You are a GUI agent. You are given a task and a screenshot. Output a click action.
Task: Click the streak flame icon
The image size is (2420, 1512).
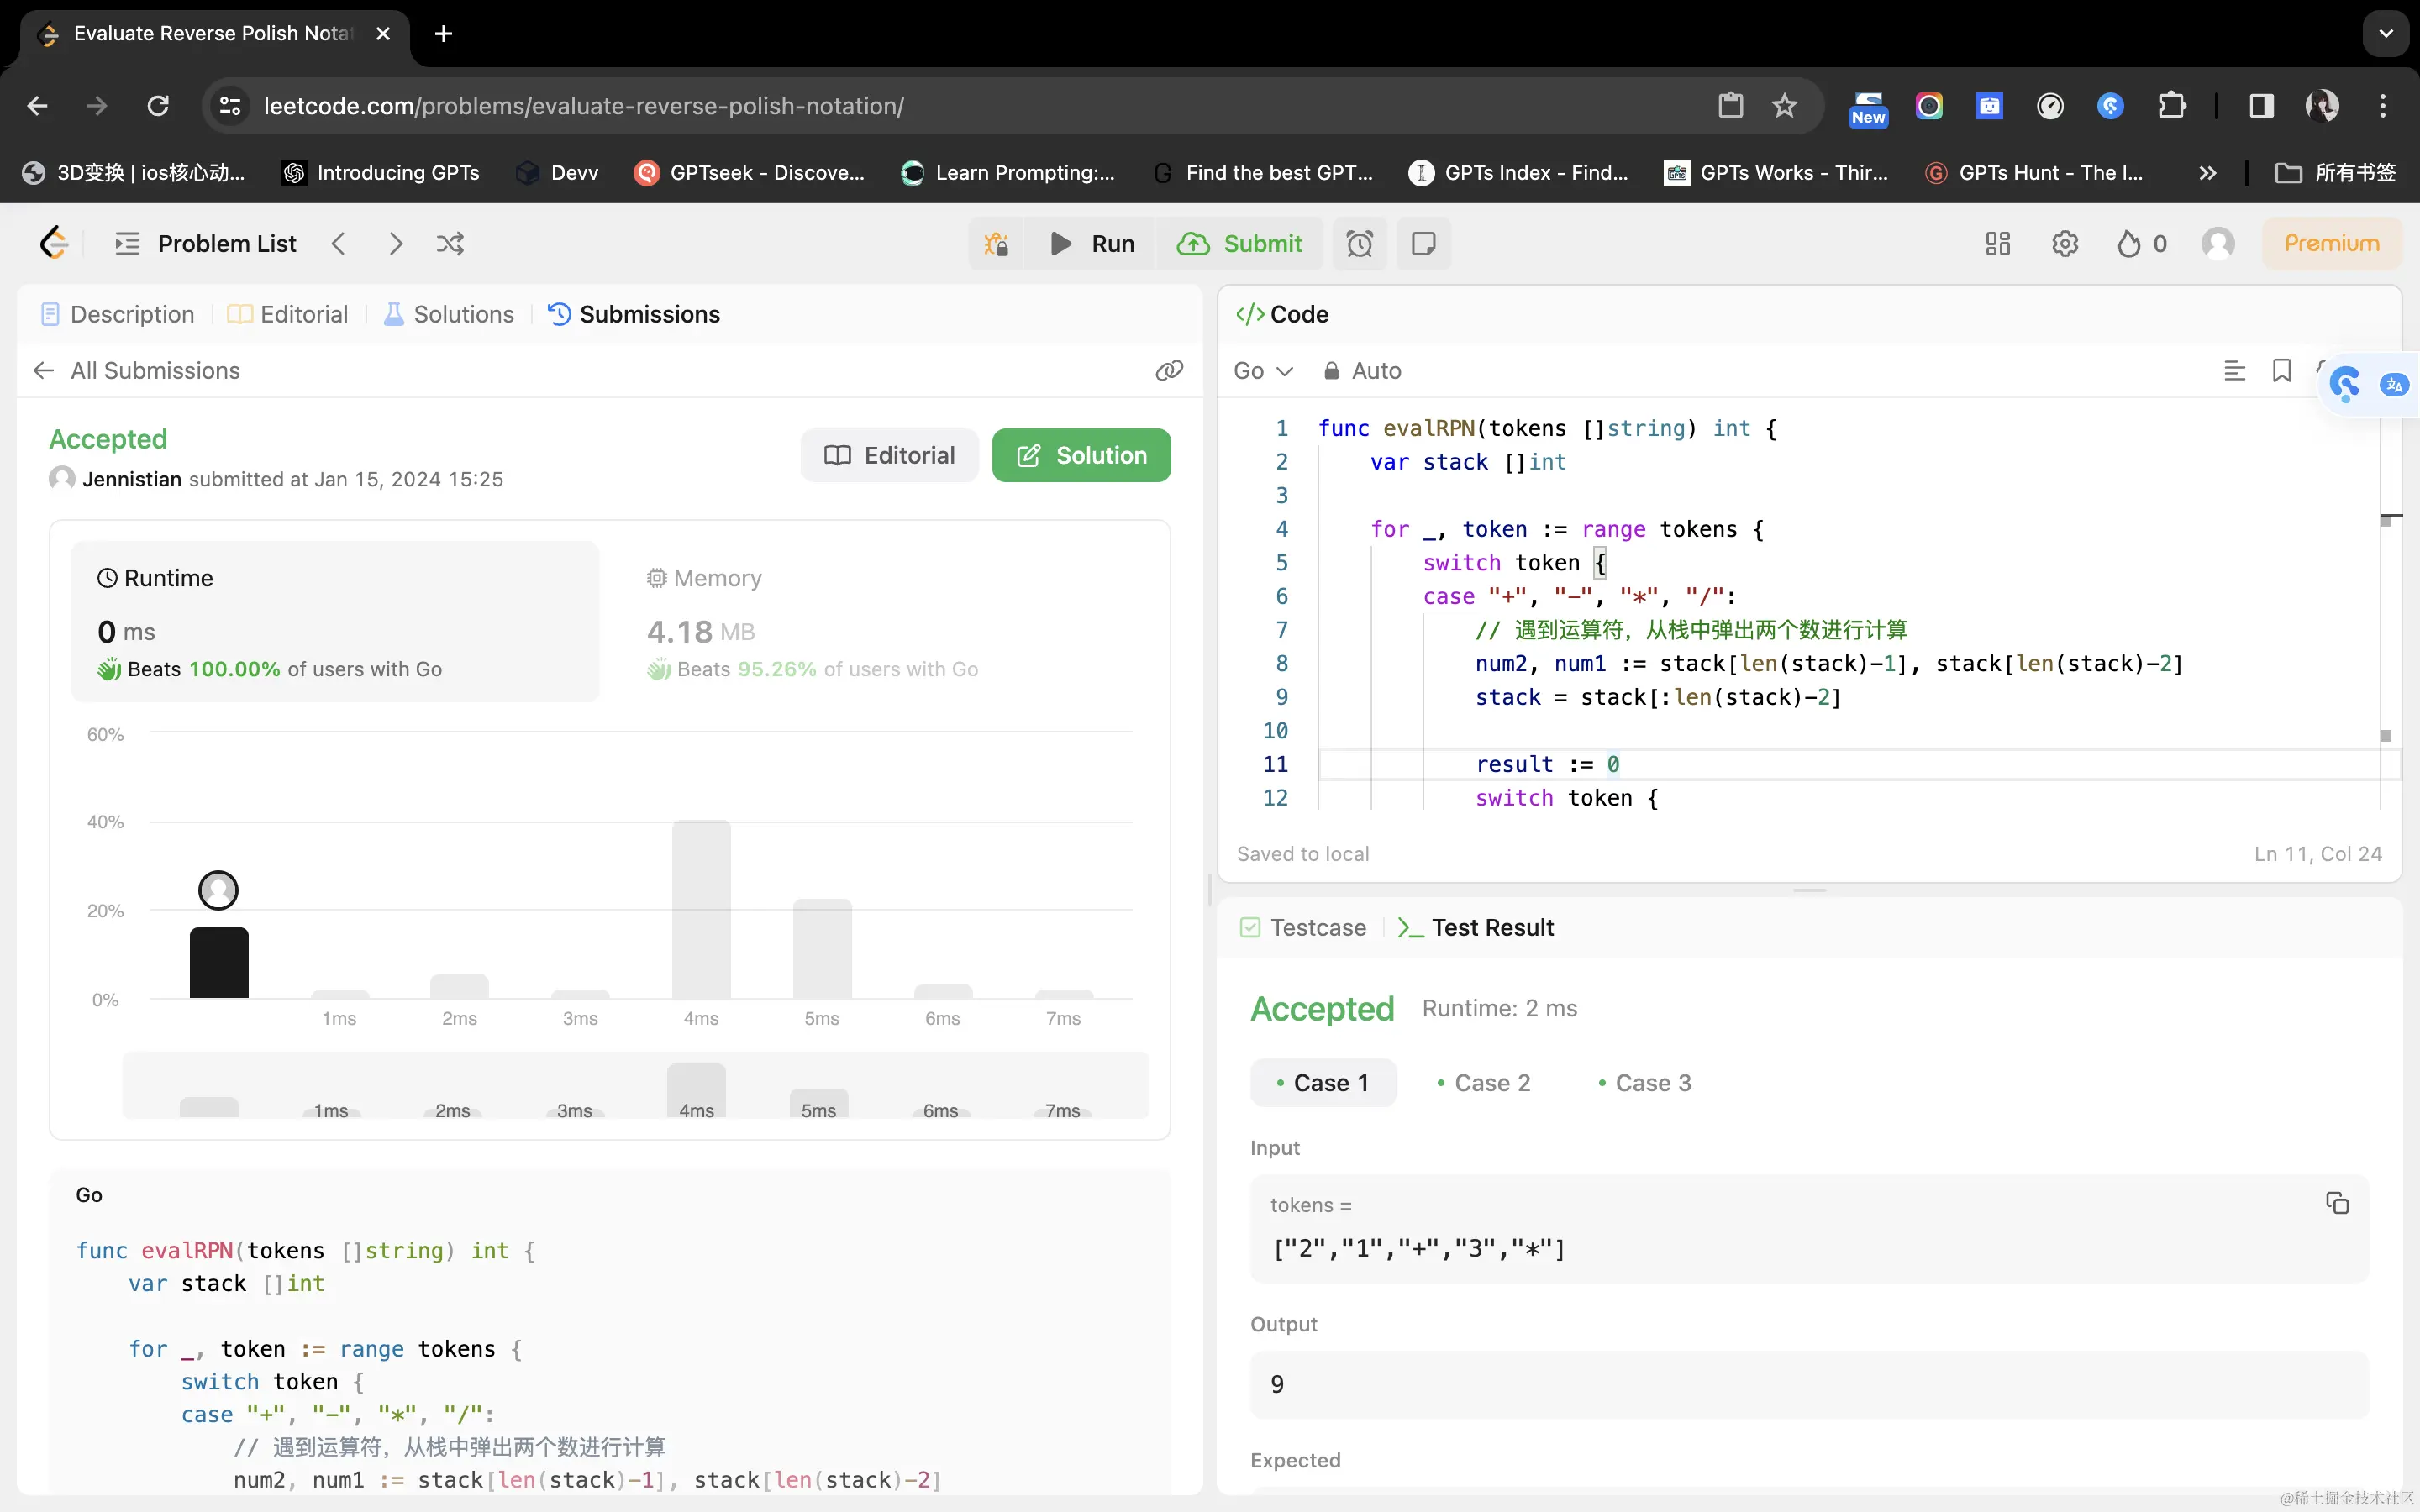(x=2129, y=244)
